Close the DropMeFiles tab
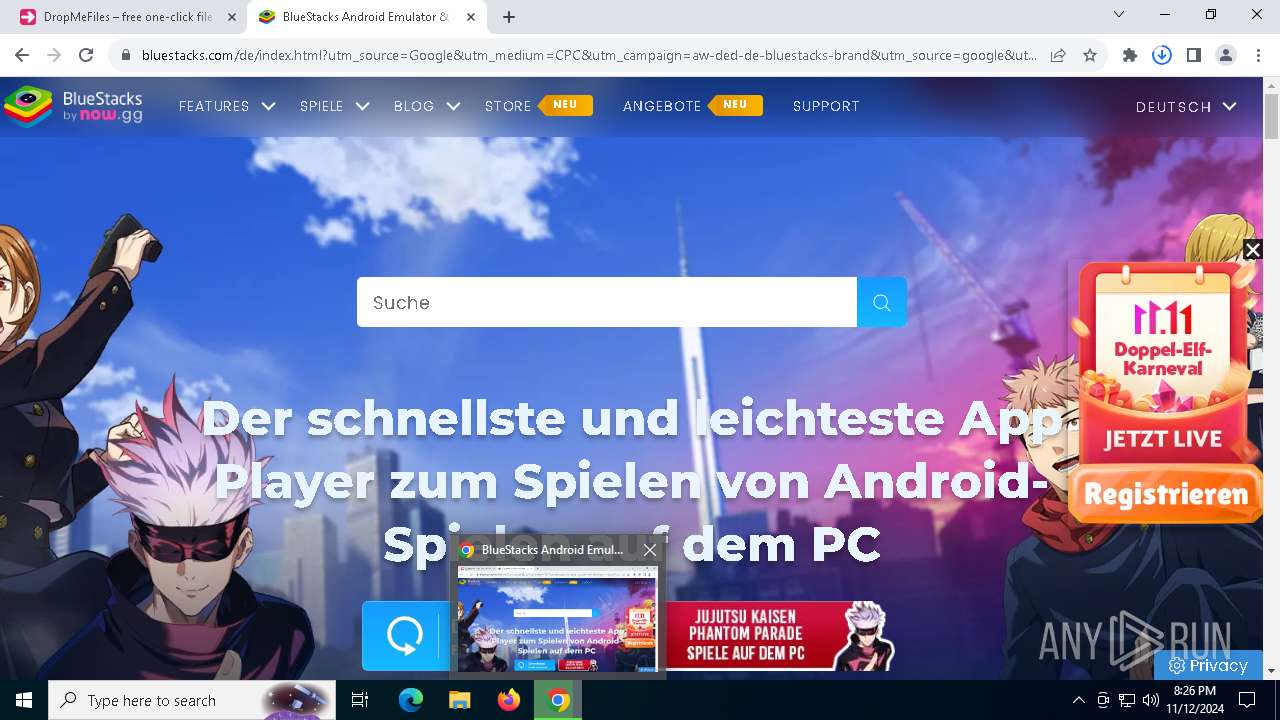 (x=232, y=17)
